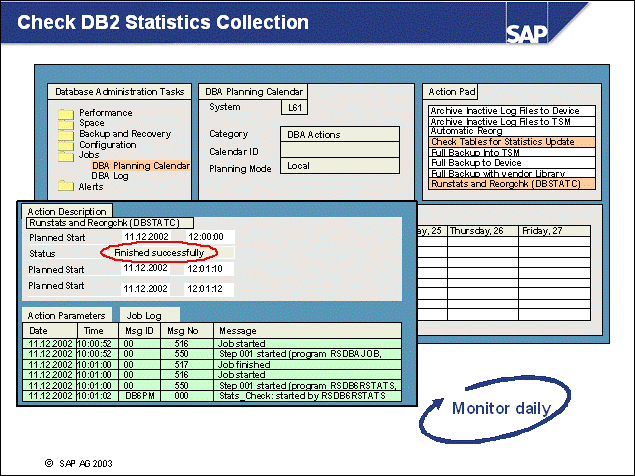635x476 pixels.
Task: Click the Space folder icon
Action: pyautogui.click(x=66, y=124)
